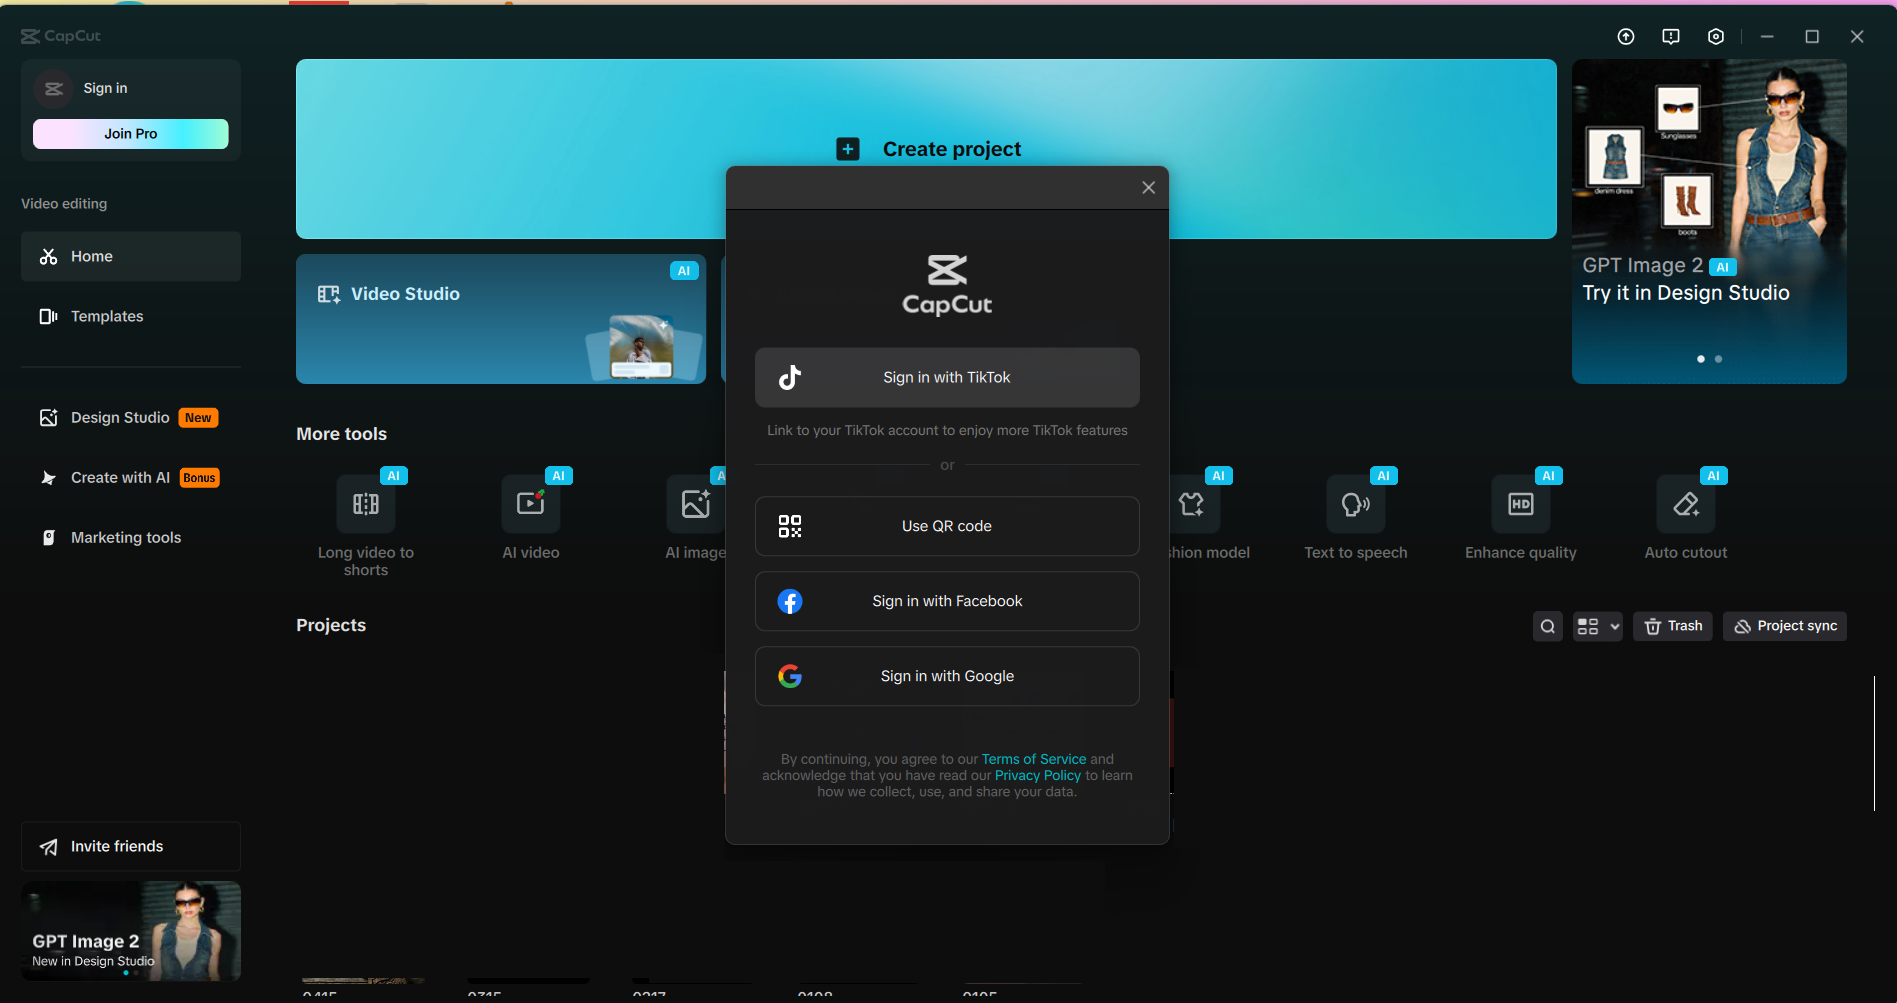Click the Create with AI sidebar icon
This screenshot has height=1003, width=1897.
tap(48, 478)
